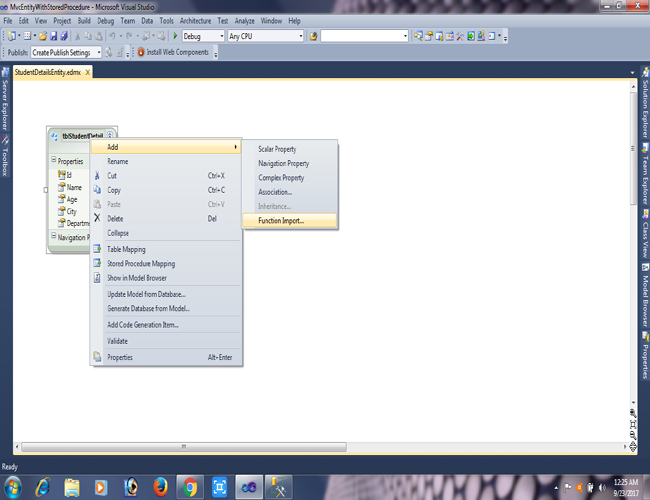
Task: Open Model Browser side tab
Action: point(645,295)
